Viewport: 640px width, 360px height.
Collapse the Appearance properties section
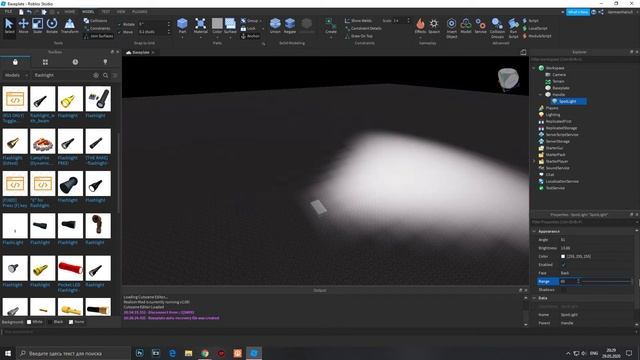tap(534, 231)
